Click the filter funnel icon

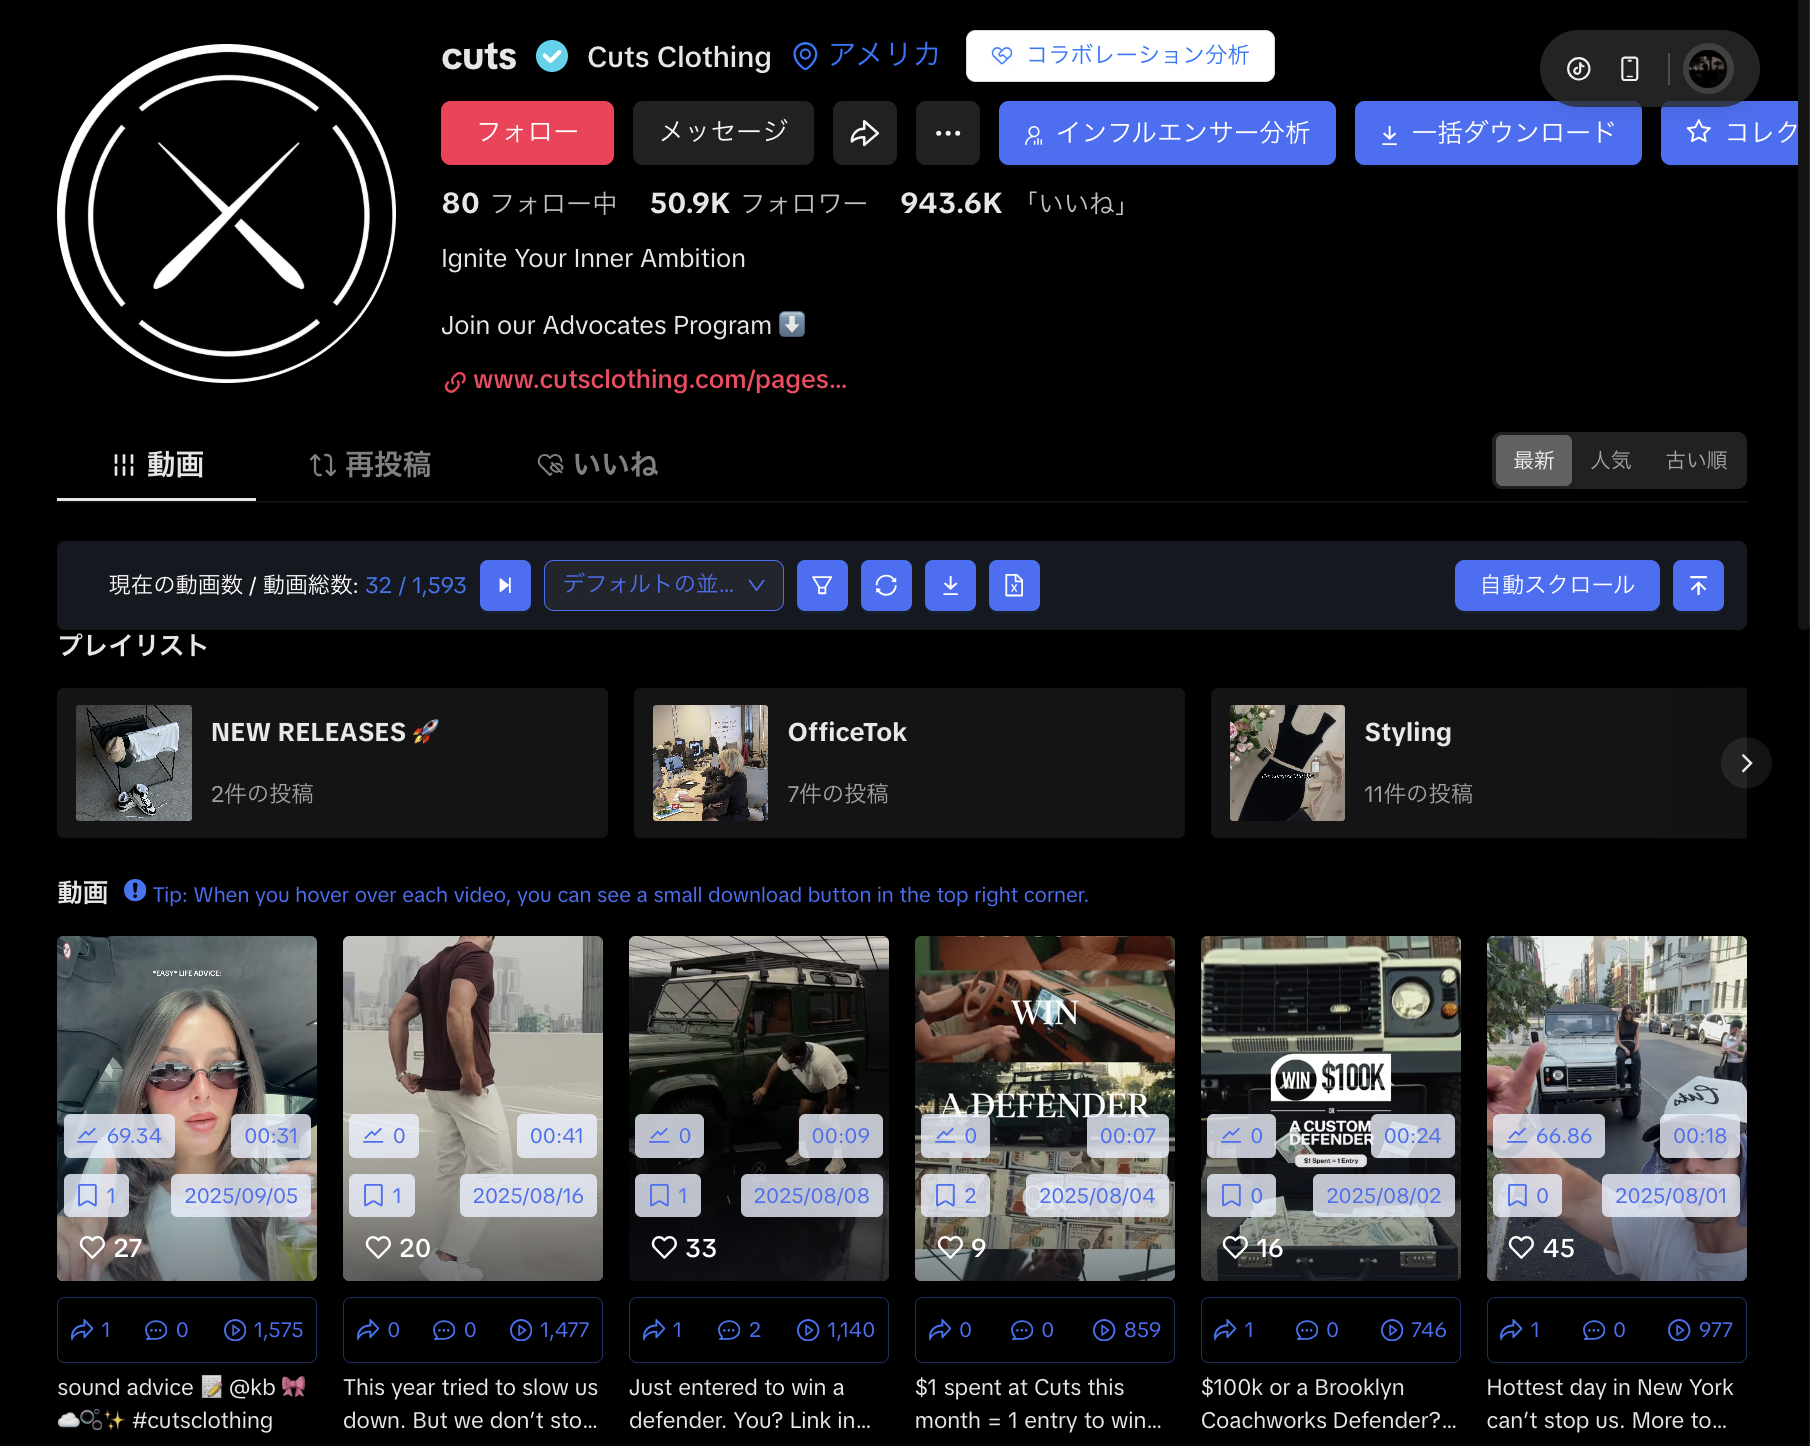tap(822, 585)
